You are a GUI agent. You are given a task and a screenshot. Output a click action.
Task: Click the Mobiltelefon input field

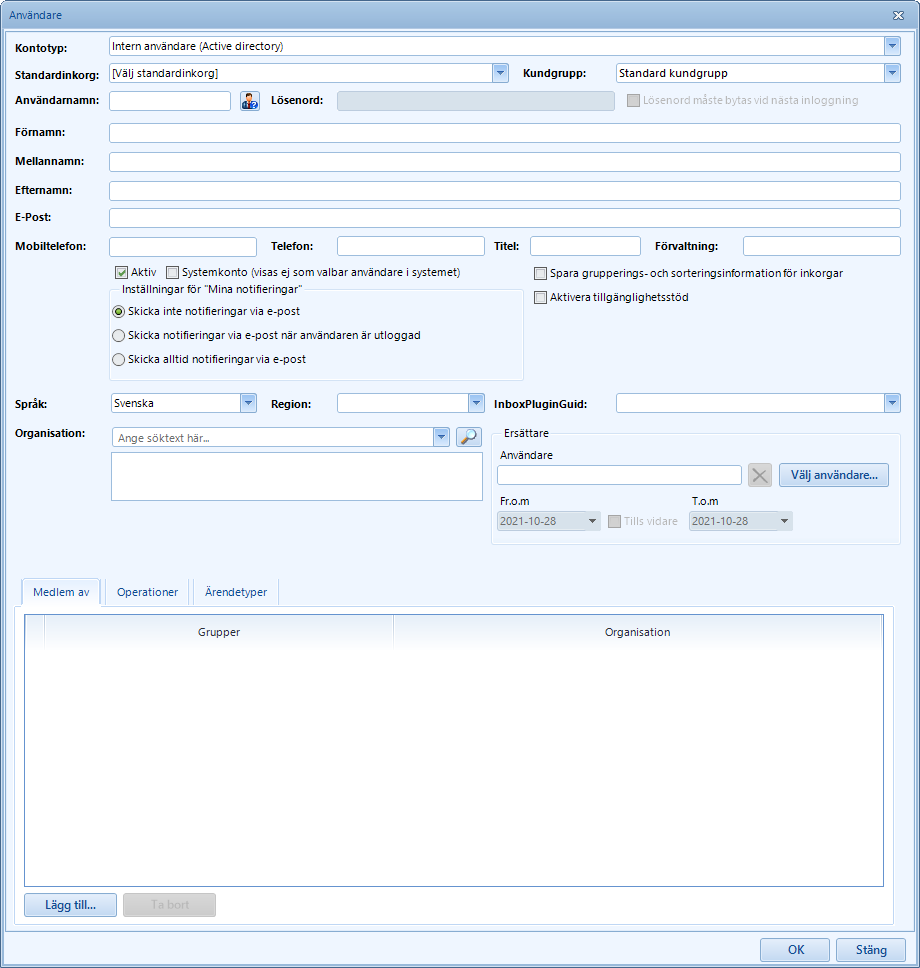pyautogui.click(x=183, y=246)
